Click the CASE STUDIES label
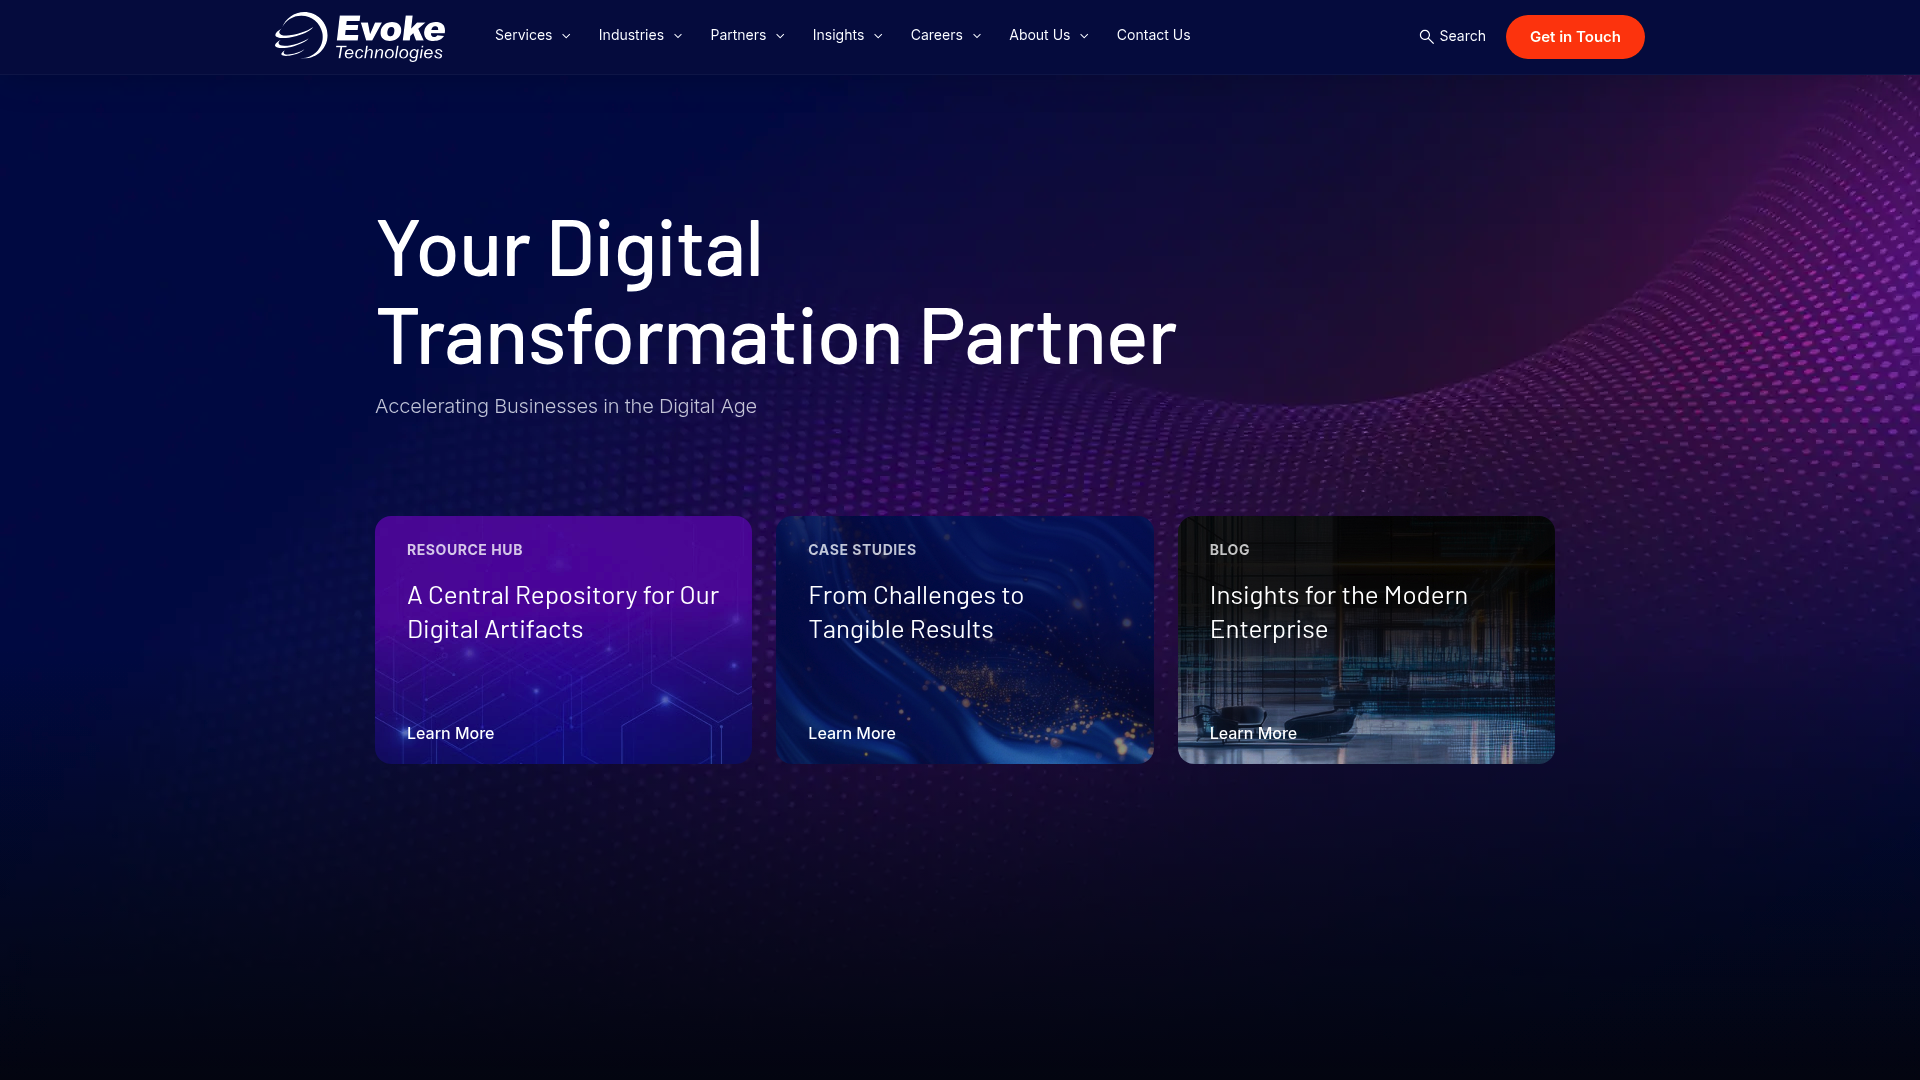 click(x=862, y=550)
